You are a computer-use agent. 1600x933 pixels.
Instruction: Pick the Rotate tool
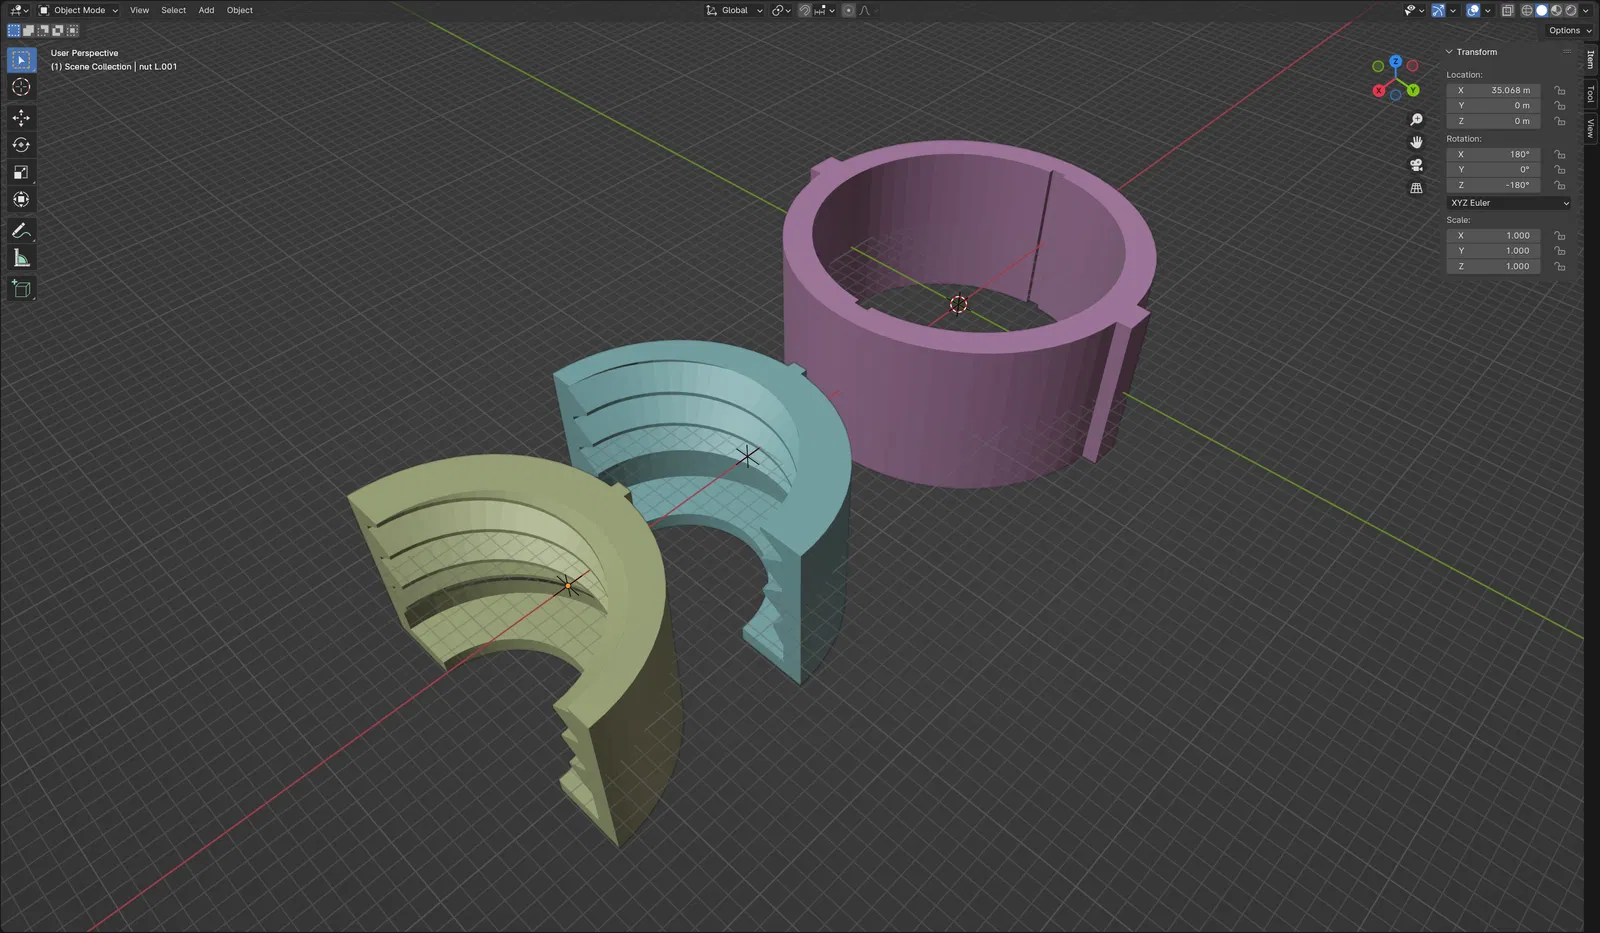(21, 145)
